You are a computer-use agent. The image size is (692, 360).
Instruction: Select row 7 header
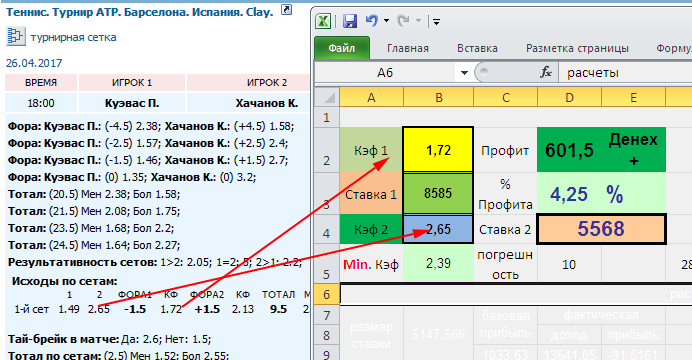[x=327, y=315]
